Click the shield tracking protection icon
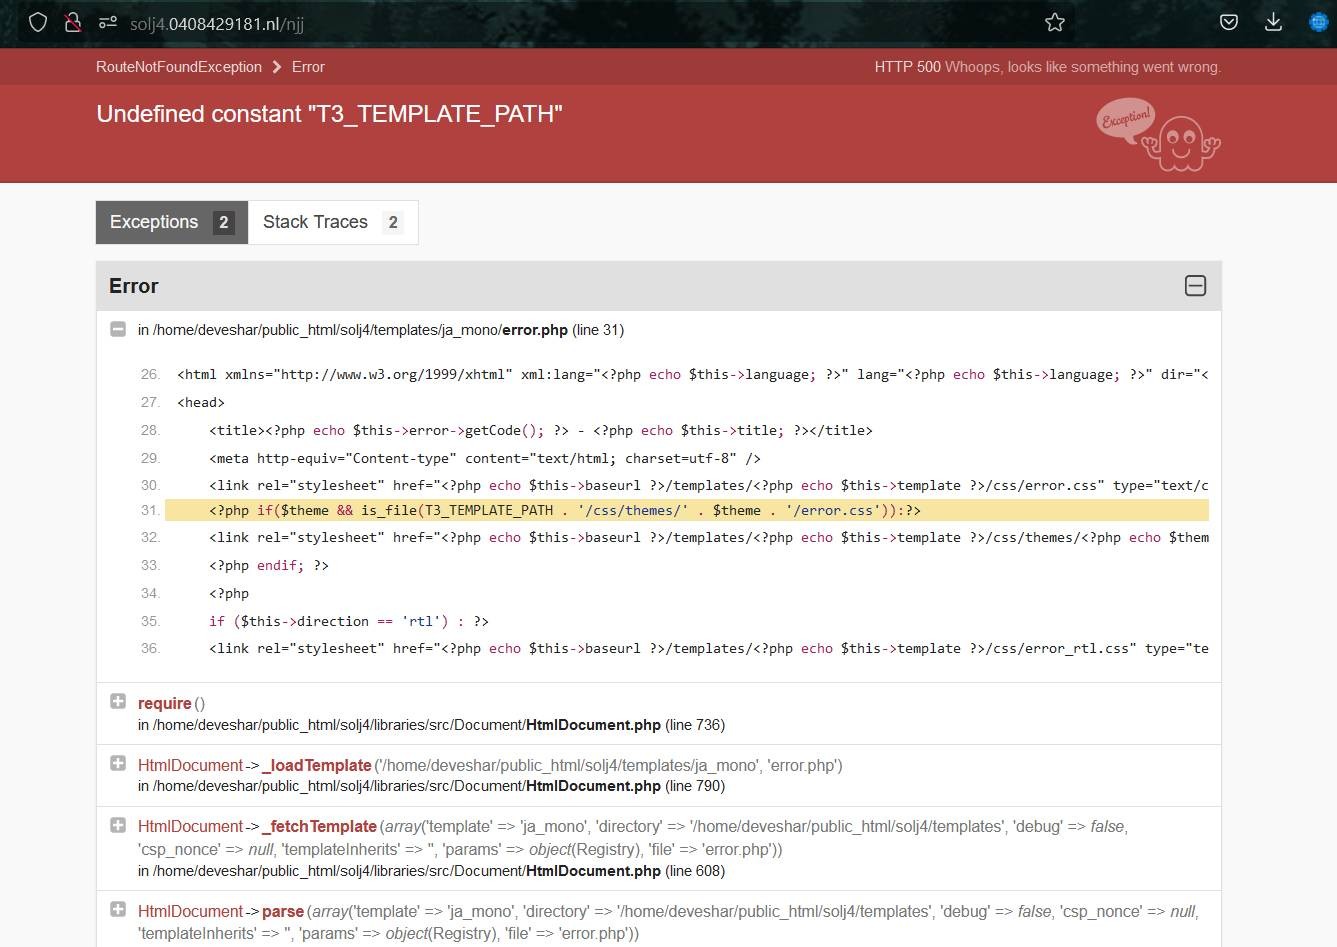Screen dimensions: 1337x947 tap(38, 22)
